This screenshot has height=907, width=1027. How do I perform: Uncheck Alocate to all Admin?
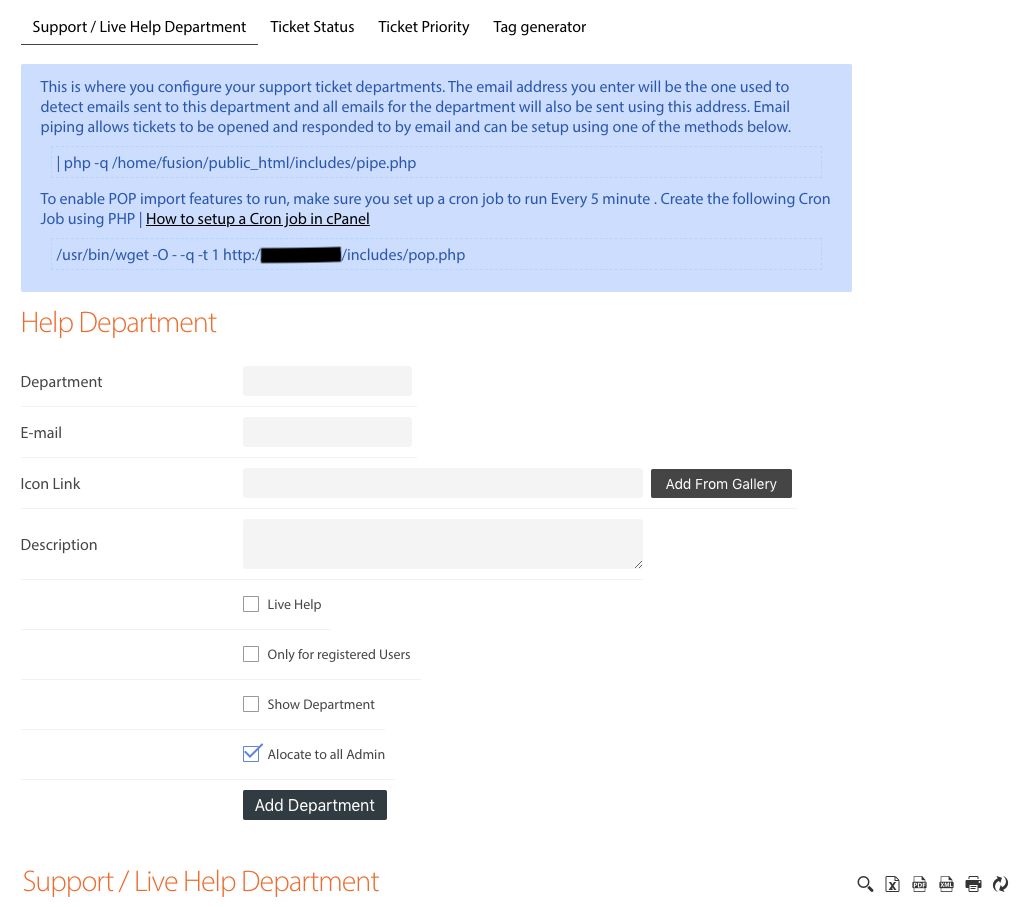(251, 753)
